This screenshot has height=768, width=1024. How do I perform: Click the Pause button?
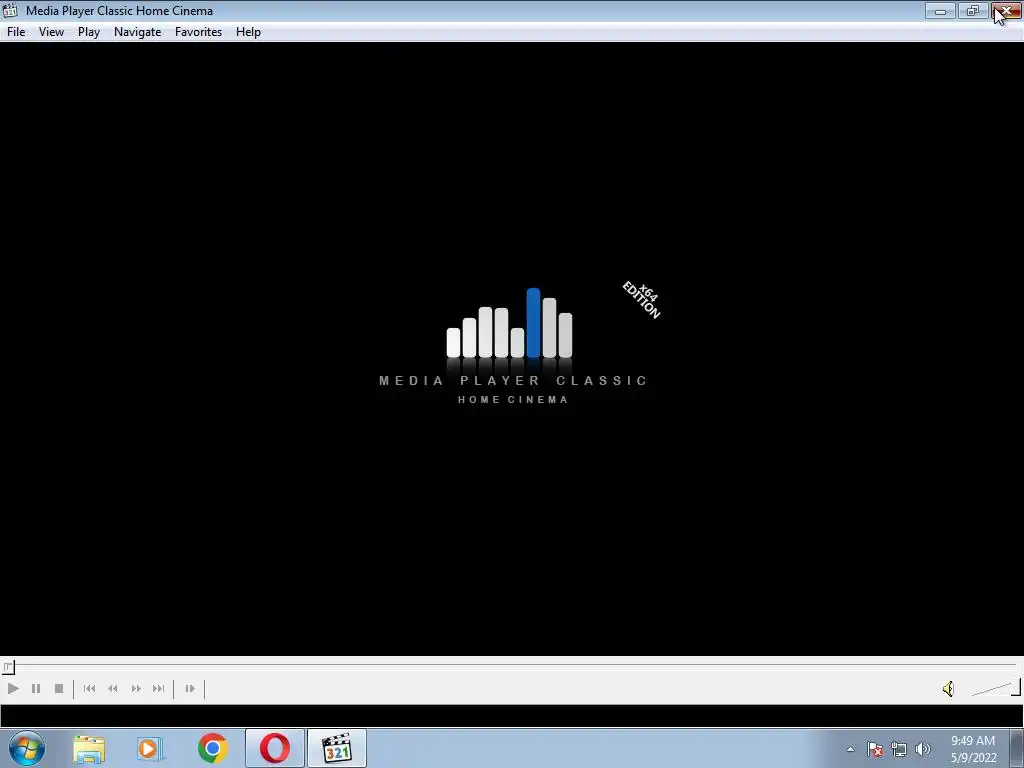(36, 688)
